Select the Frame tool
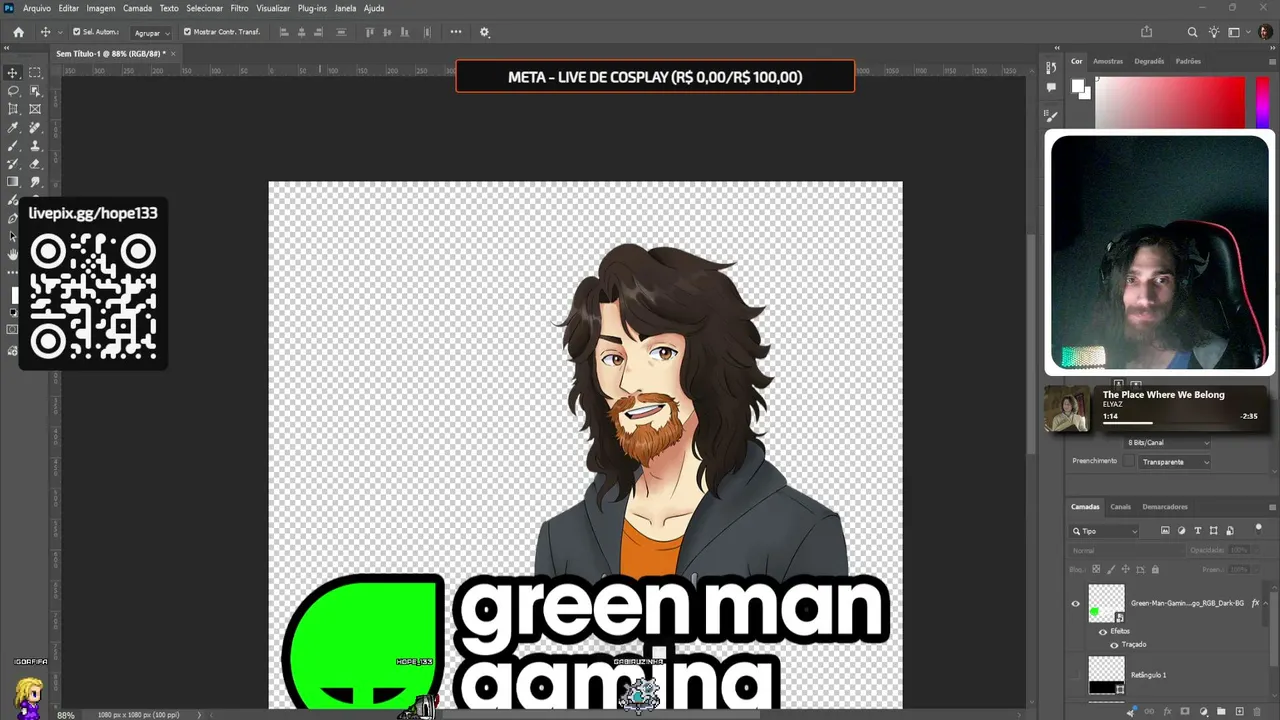Image resolution: width=1280 pixels, height=720 pixels. click(35, 109)
